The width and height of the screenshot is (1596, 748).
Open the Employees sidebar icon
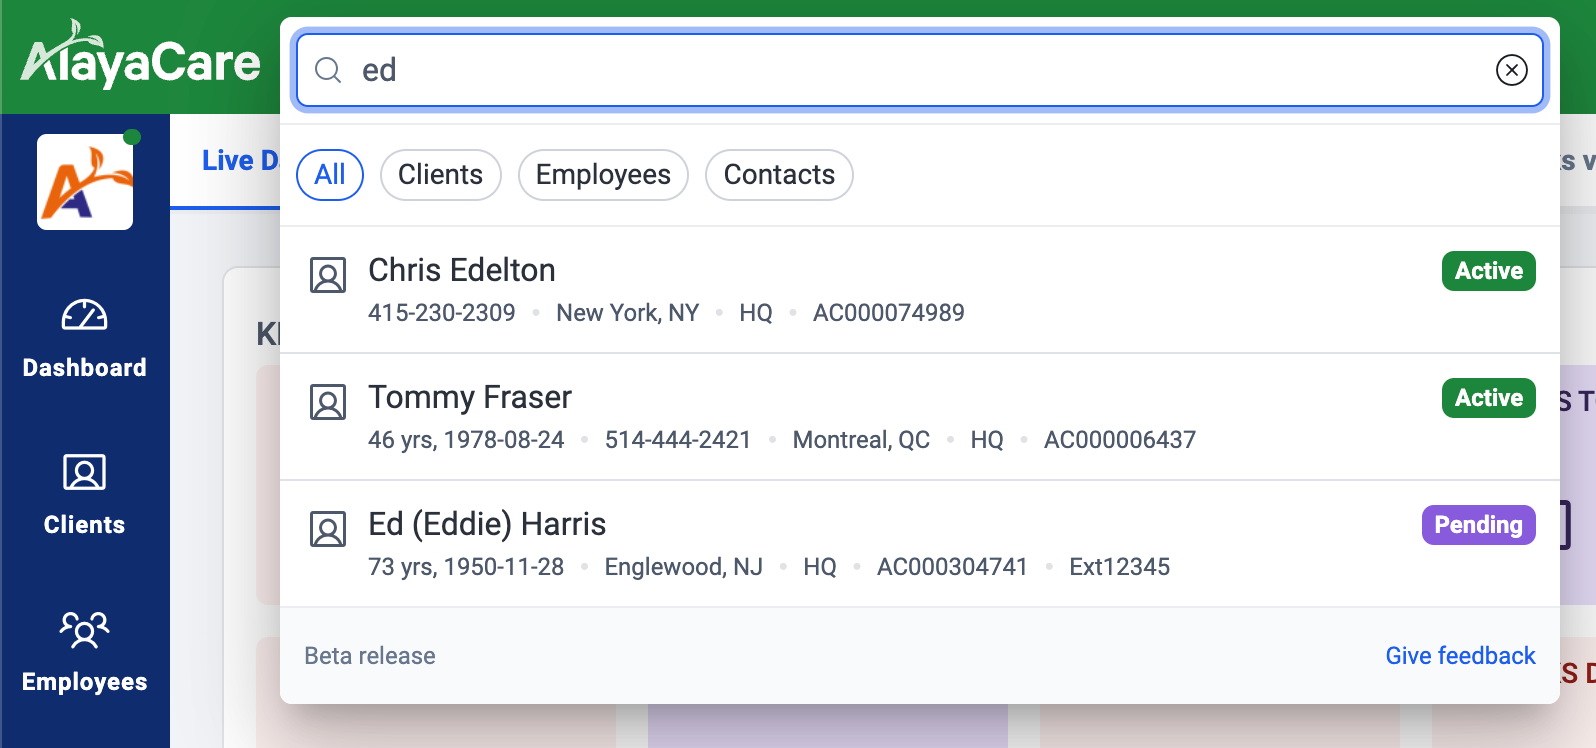(x=84, y=630)
